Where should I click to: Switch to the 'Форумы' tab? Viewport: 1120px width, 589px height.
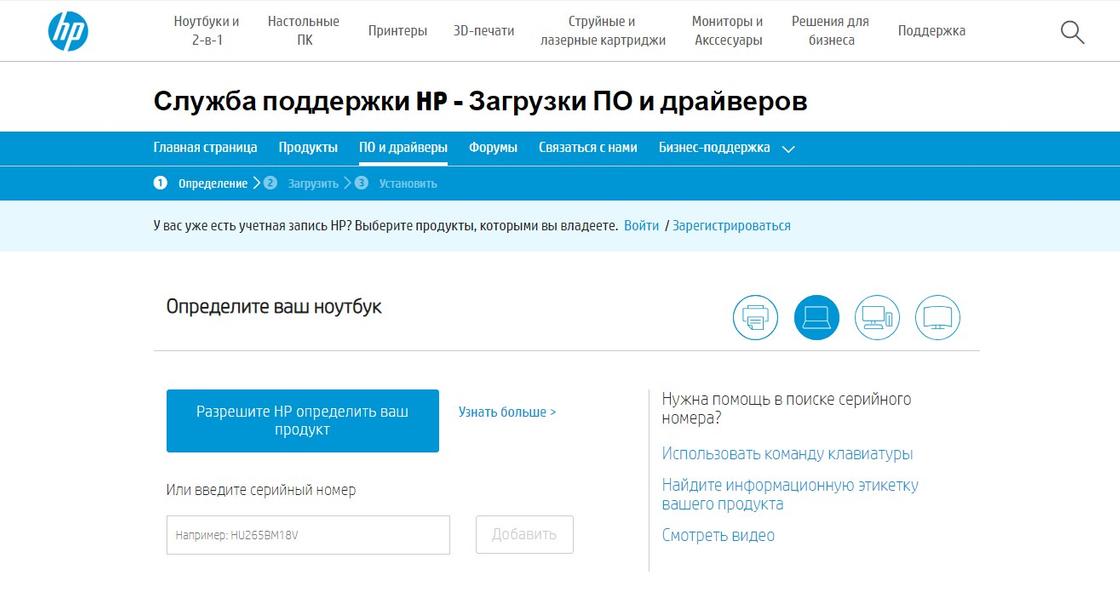tap(493, 147)
